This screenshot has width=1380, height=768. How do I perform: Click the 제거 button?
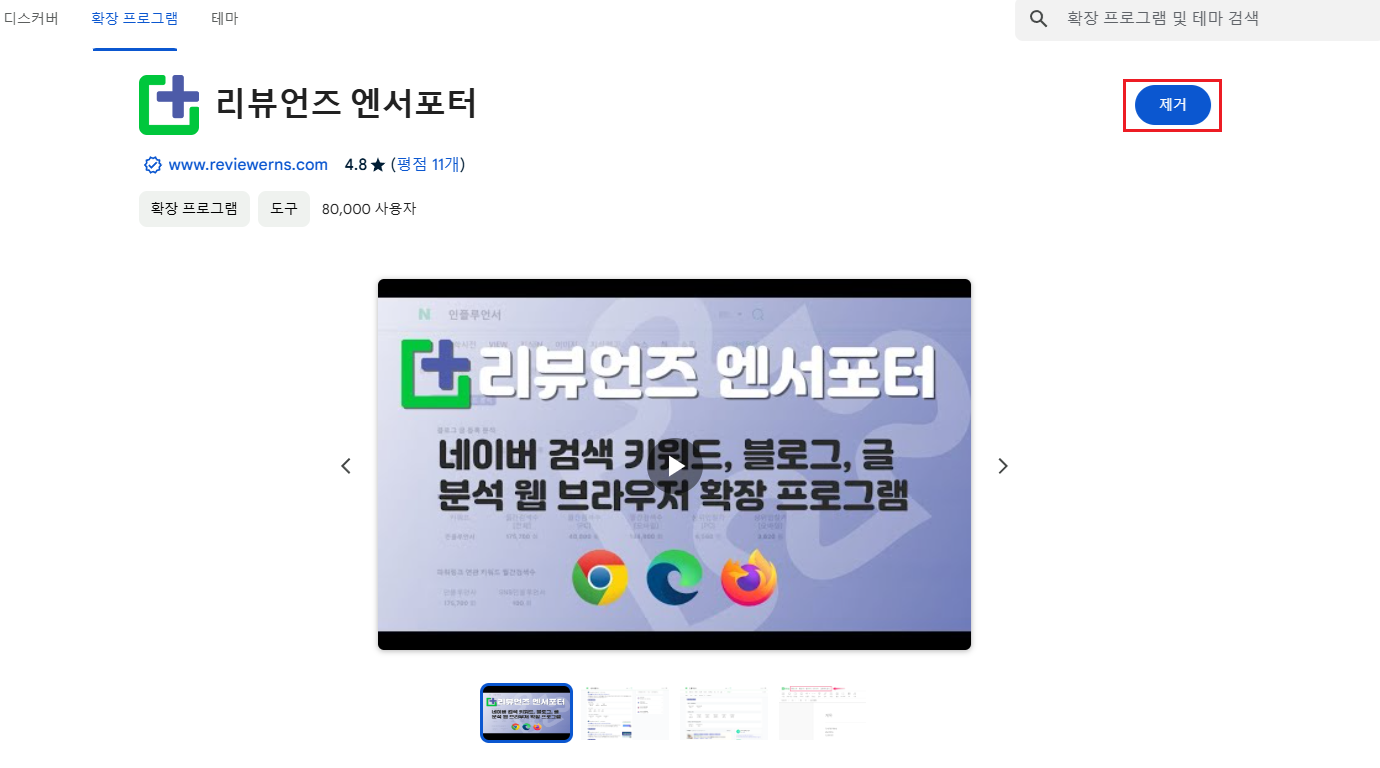pyautogui.click(x=1173, y=105)
